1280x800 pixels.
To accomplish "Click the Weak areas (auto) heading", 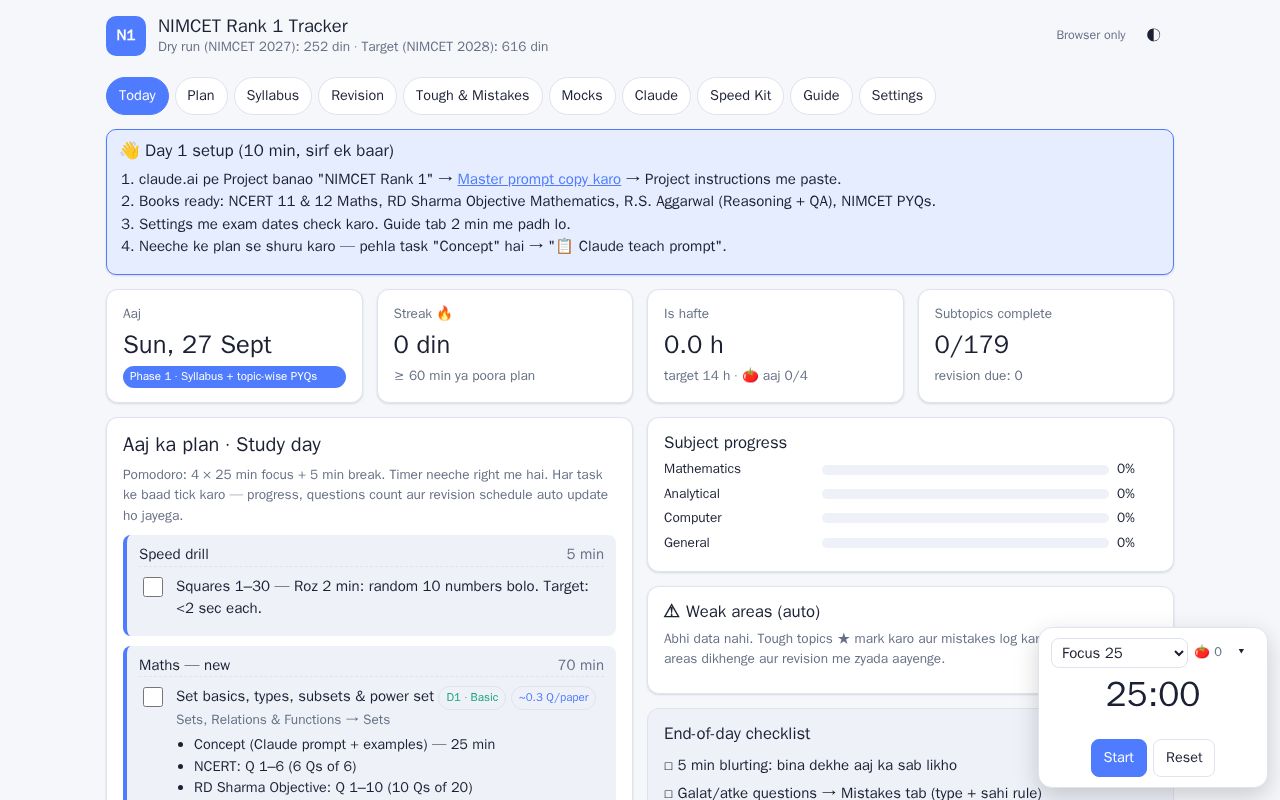I will pos(742,612).
